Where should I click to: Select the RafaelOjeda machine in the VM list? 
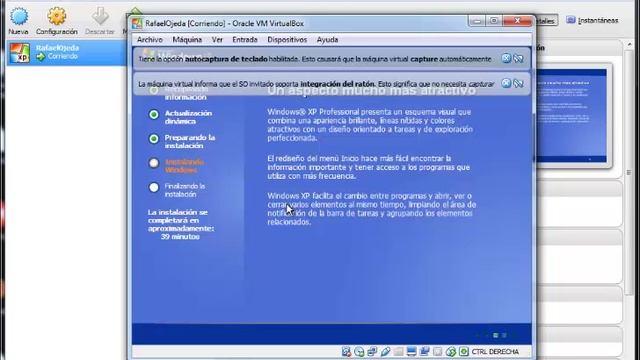67,52
